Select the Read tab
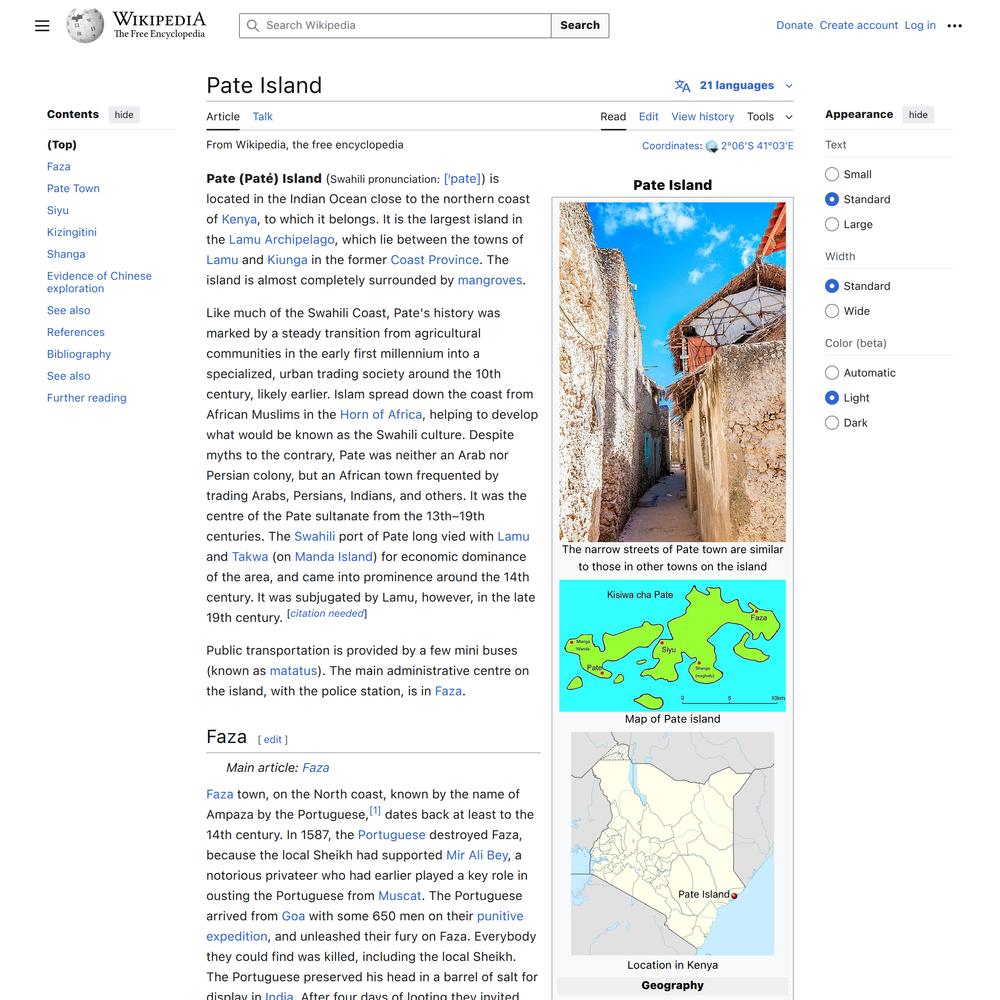 (613, 117)
